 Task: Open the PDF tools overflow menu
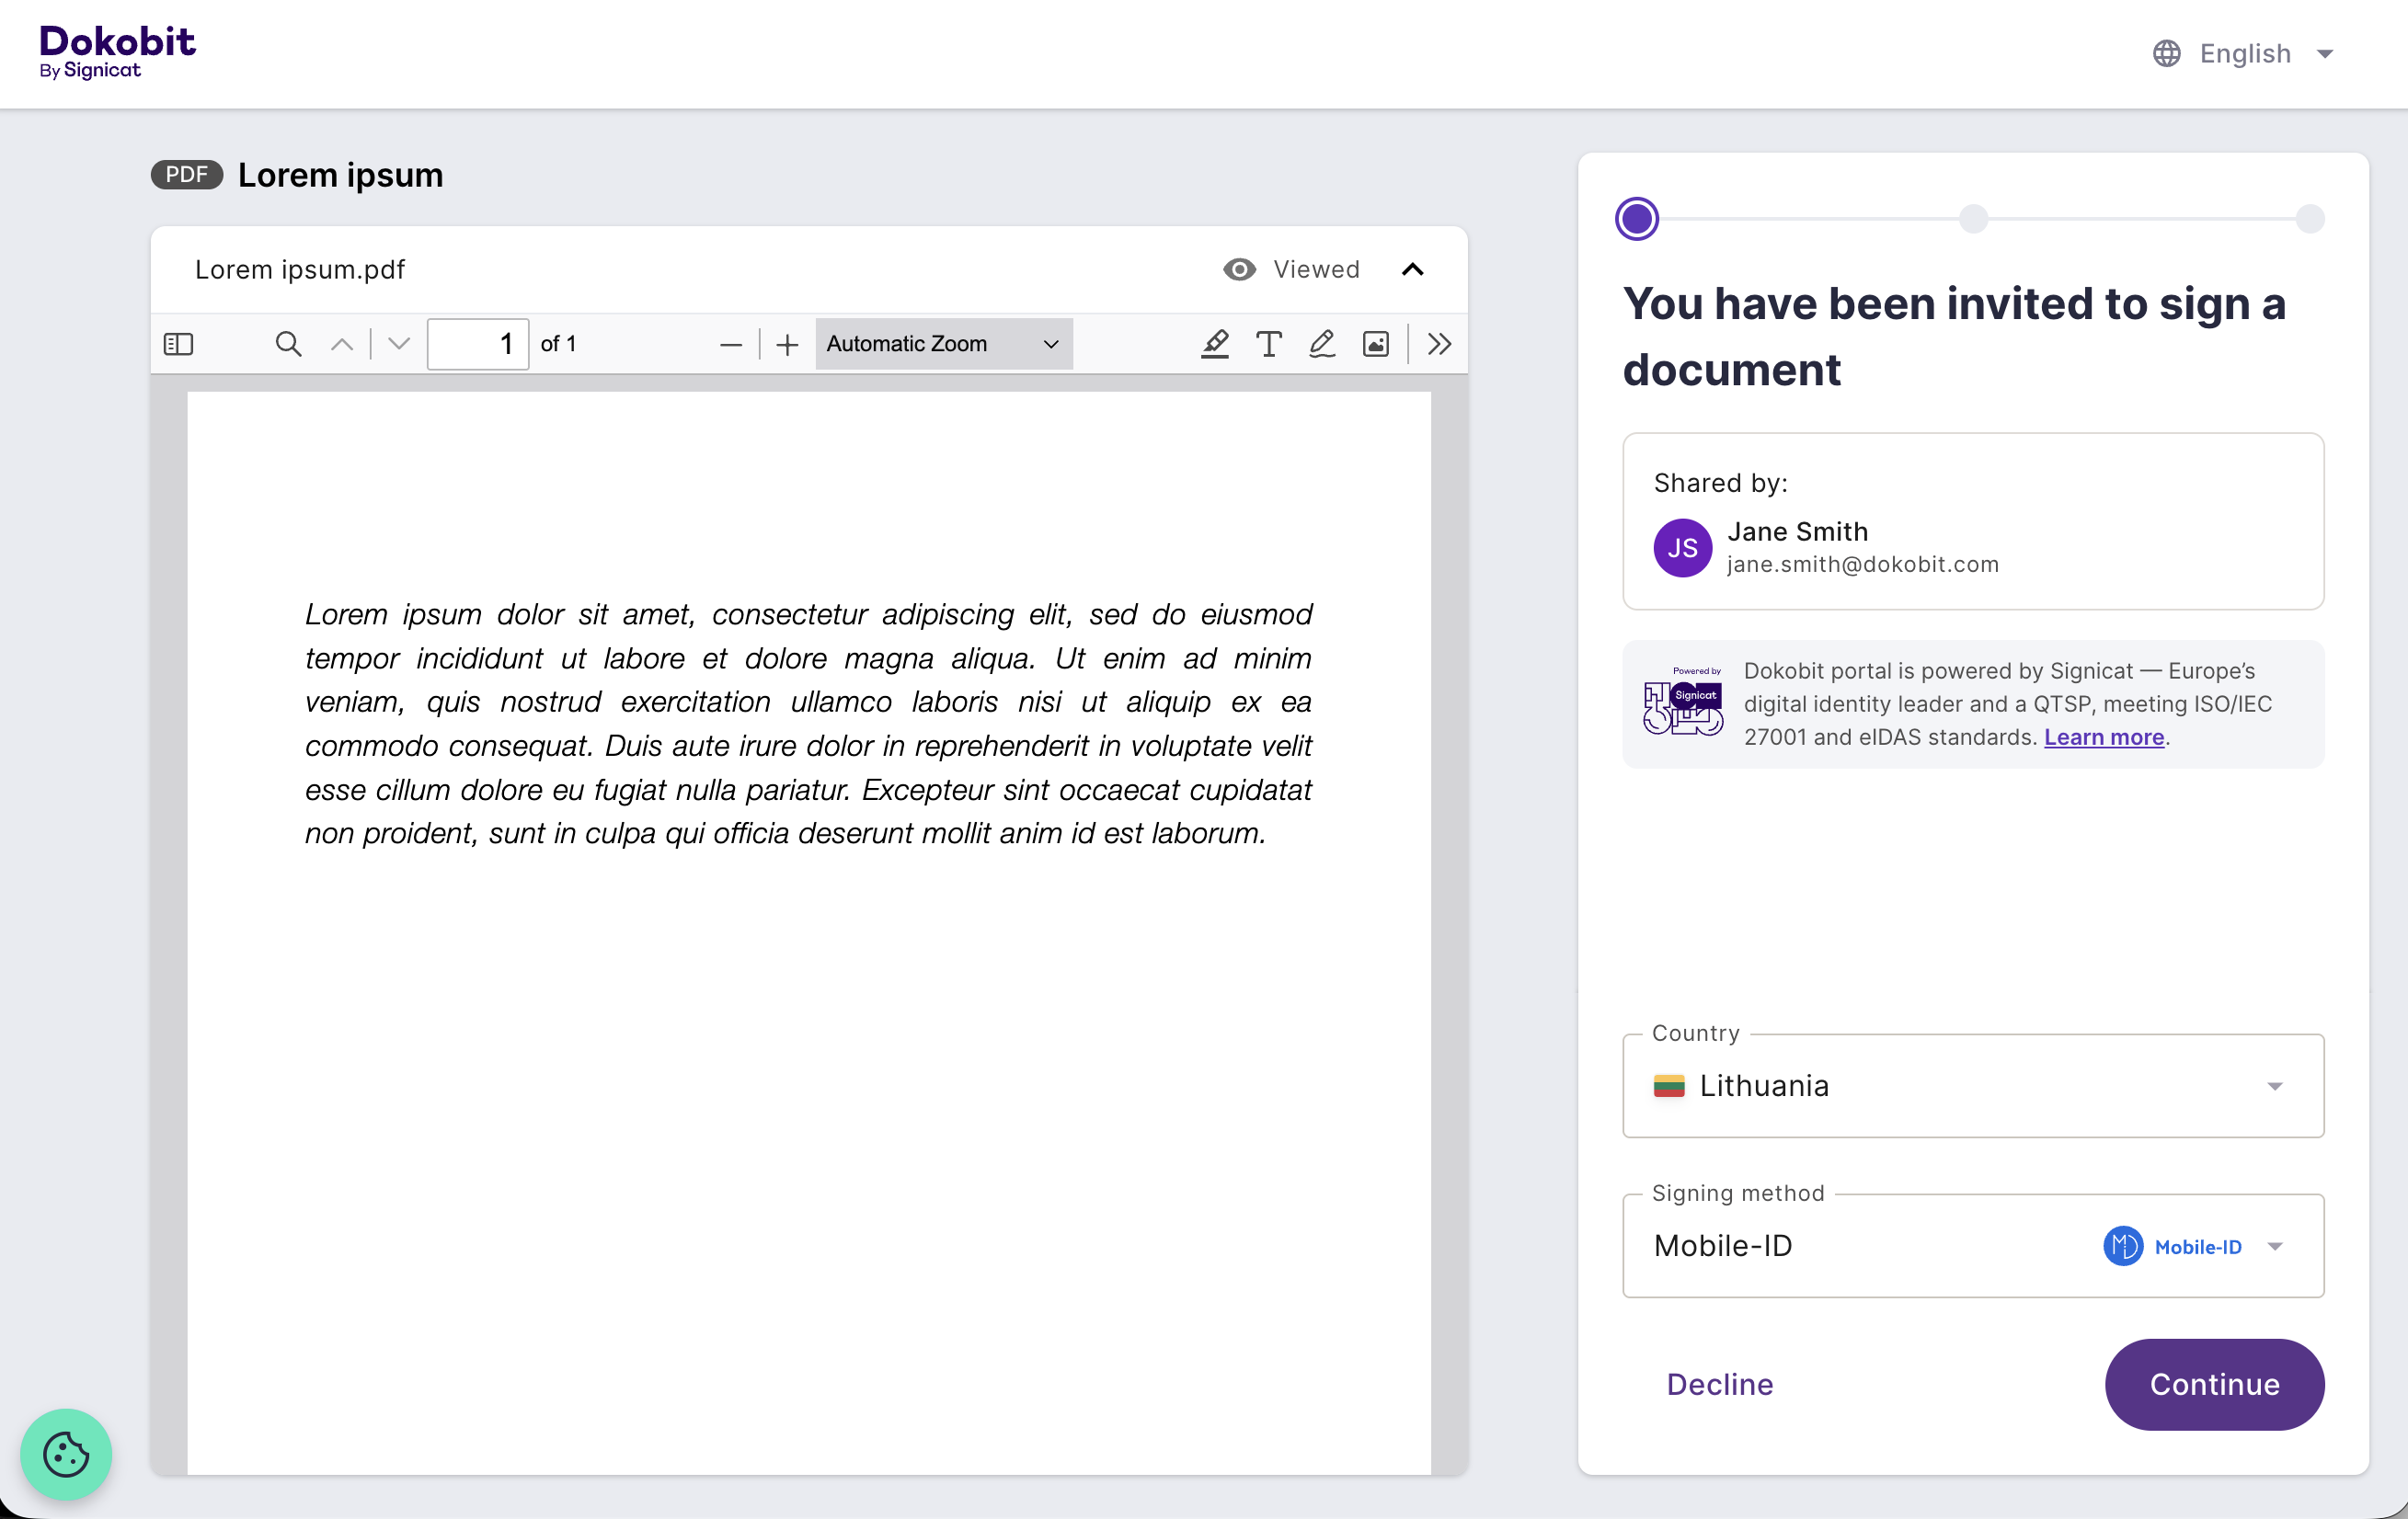point(1439,344)
